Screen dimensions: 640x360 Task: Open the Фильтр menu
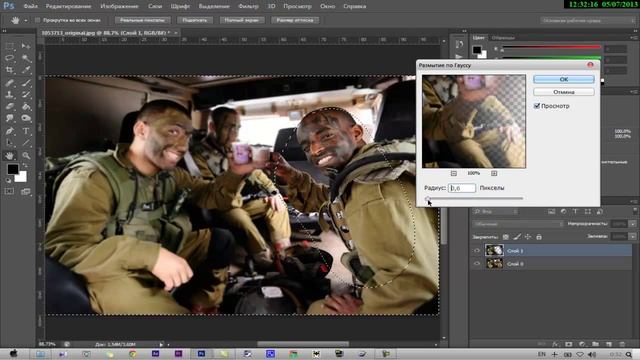248,6
